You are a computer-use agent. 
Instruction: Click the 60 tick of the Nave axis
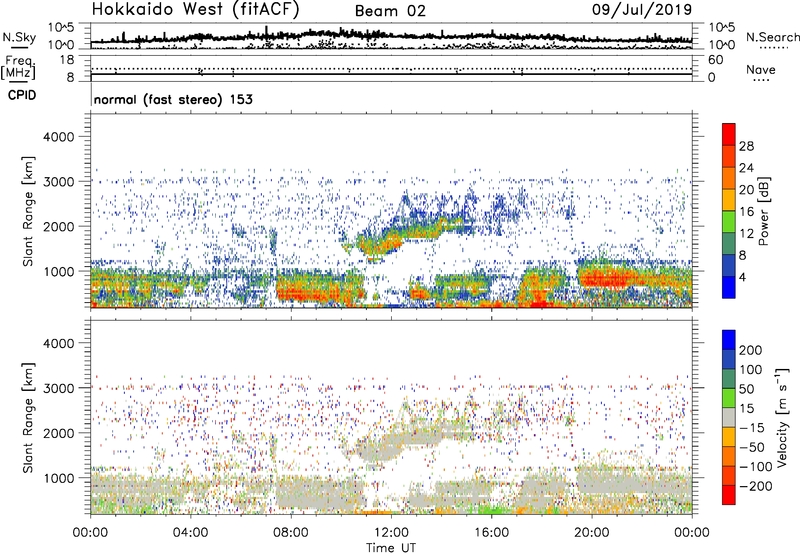tap(715, 60)
